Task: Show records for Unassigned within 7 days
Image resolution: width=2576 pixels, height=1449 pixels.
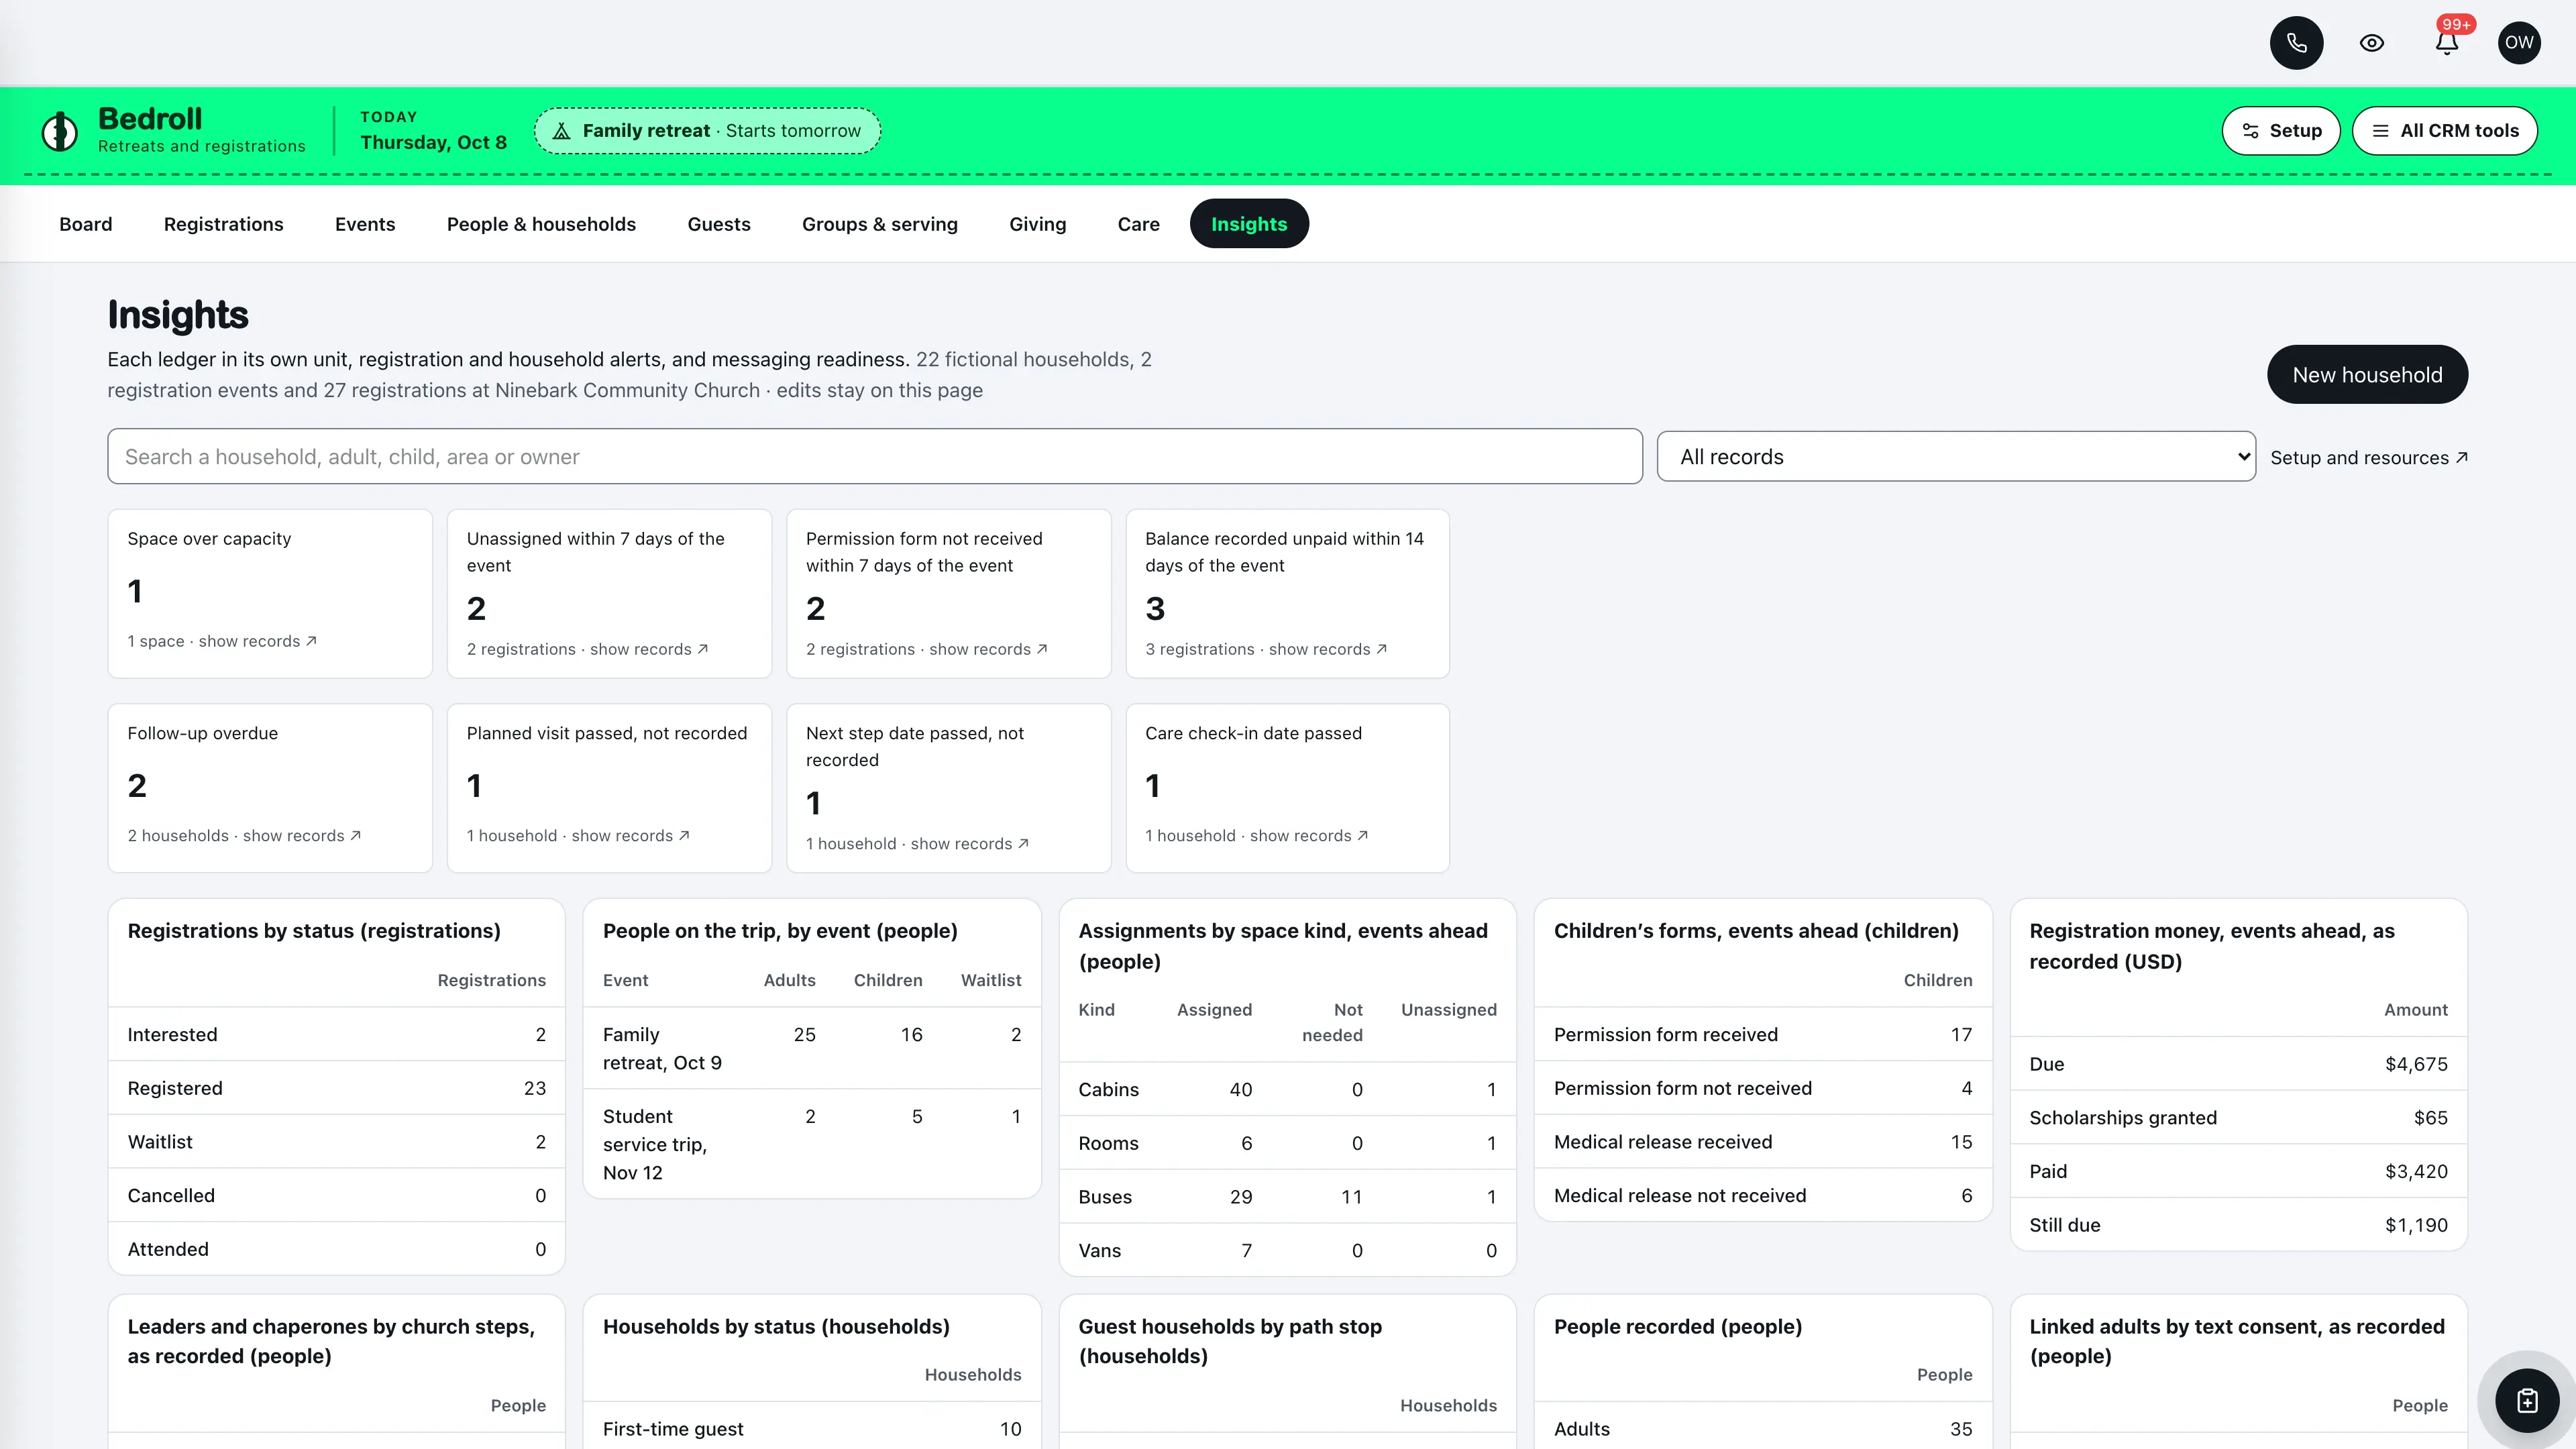Action: coord(588,649)
